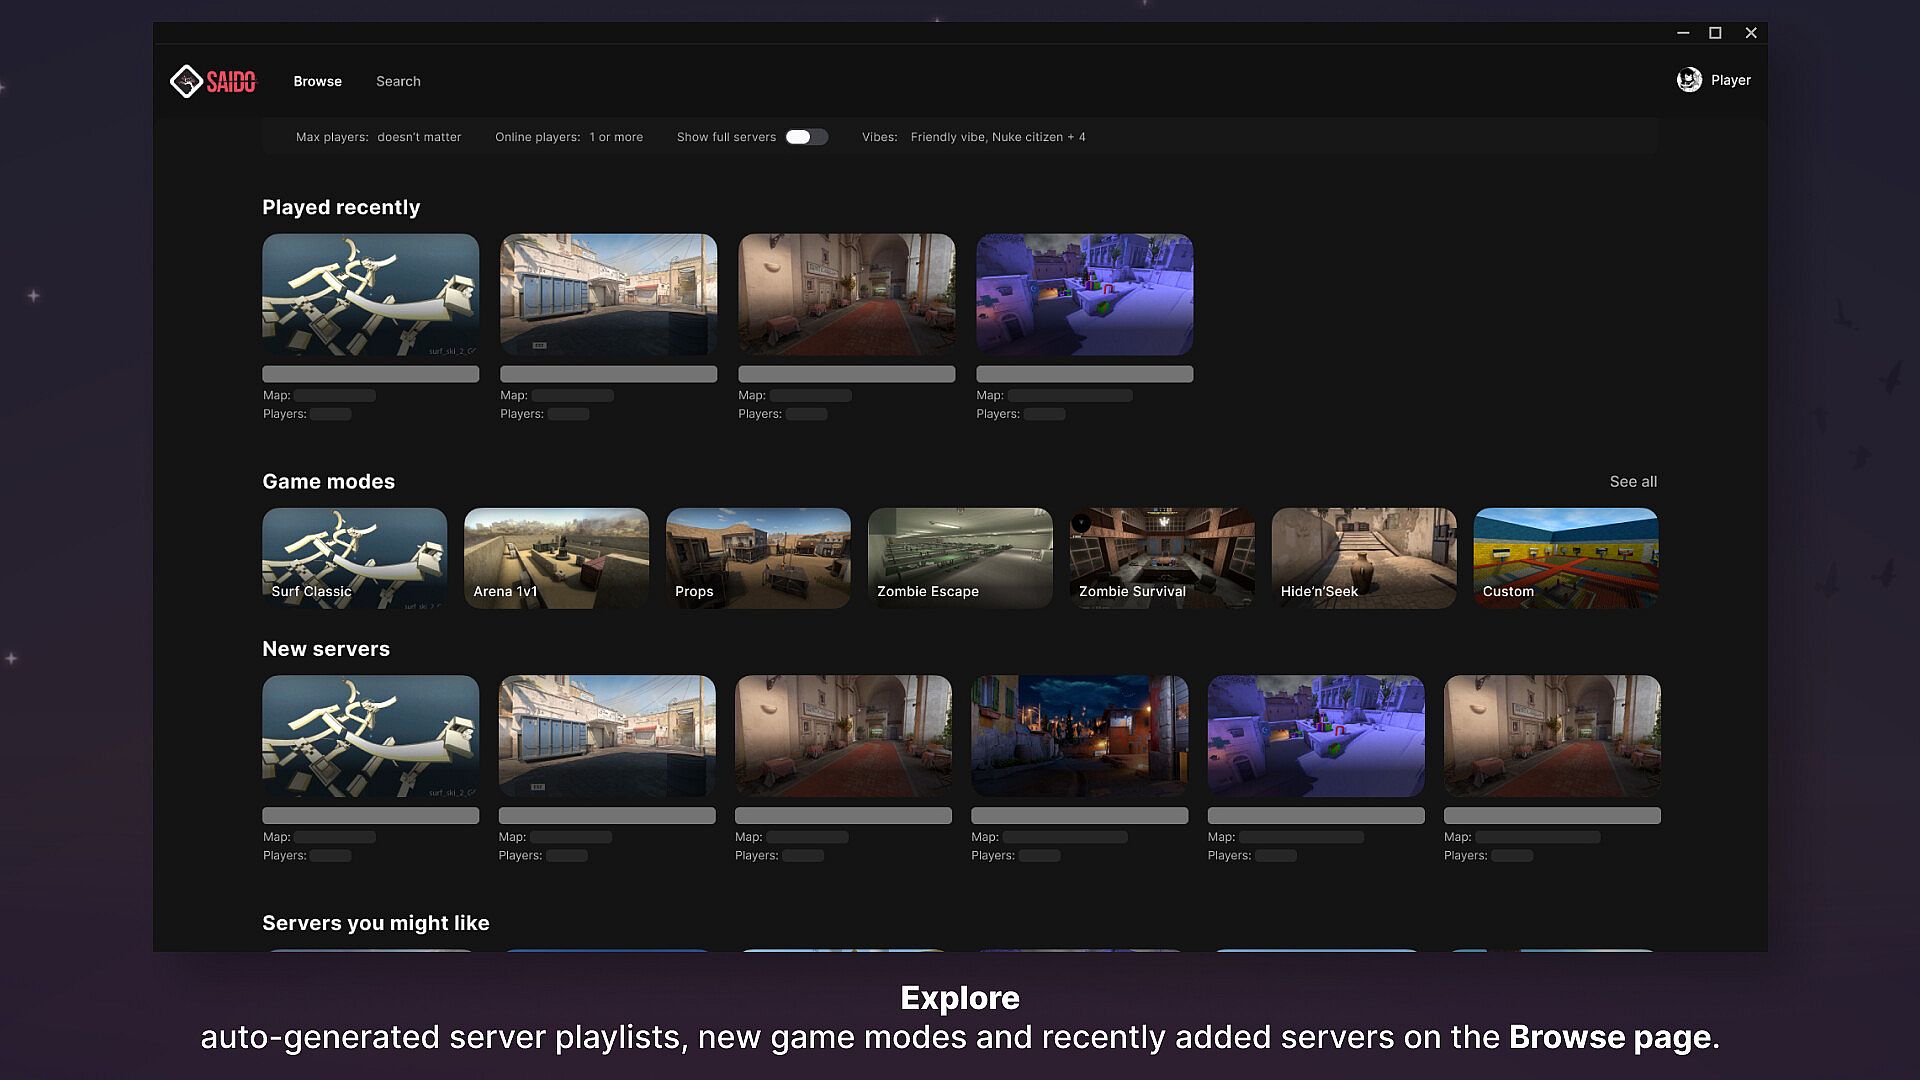The image size is (1920, 1080).
Task: Open first Played recently surf server
Action: click(x=370, y=295)
